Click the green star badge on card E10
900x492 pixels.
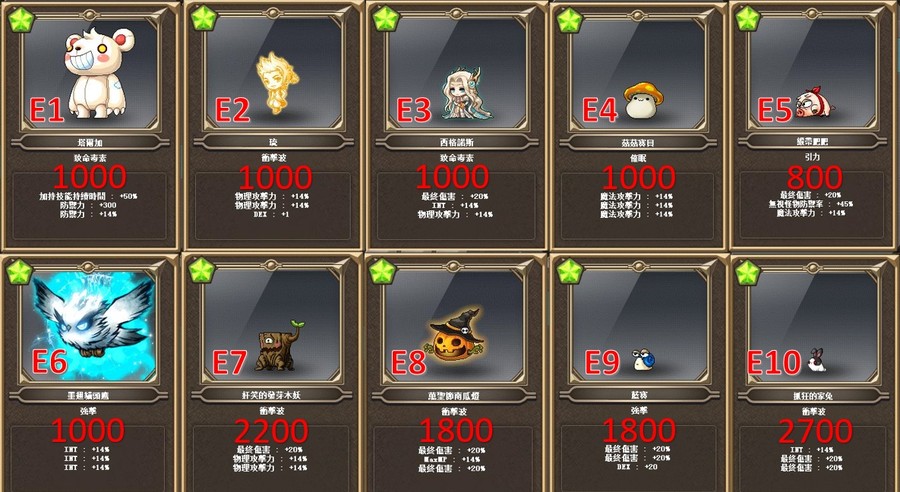748,272
